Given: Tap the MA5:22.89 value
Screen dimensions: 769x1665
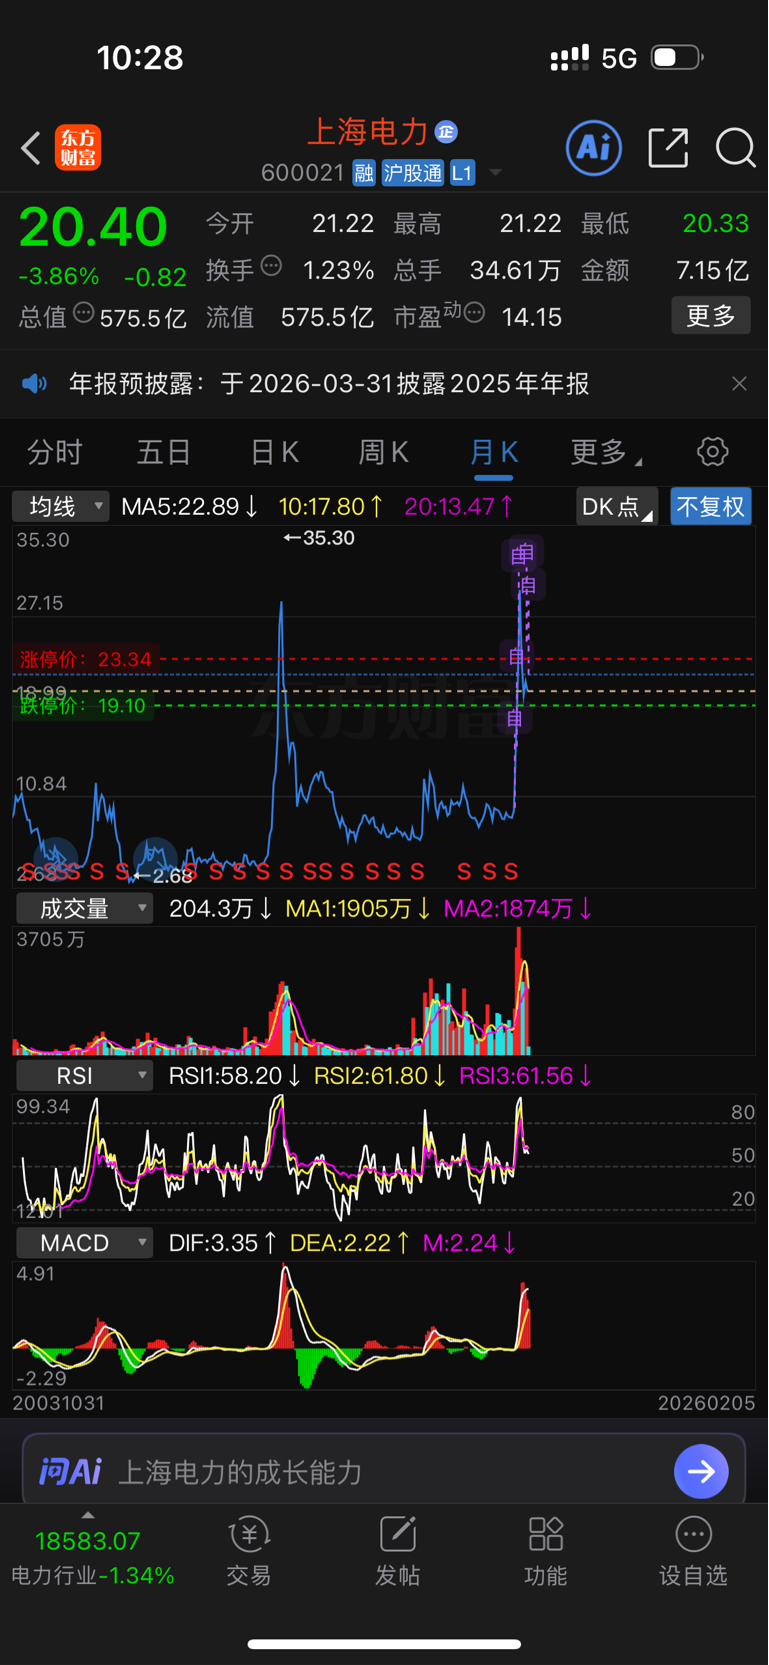Looking at the screenshot, I should point(190,506).
